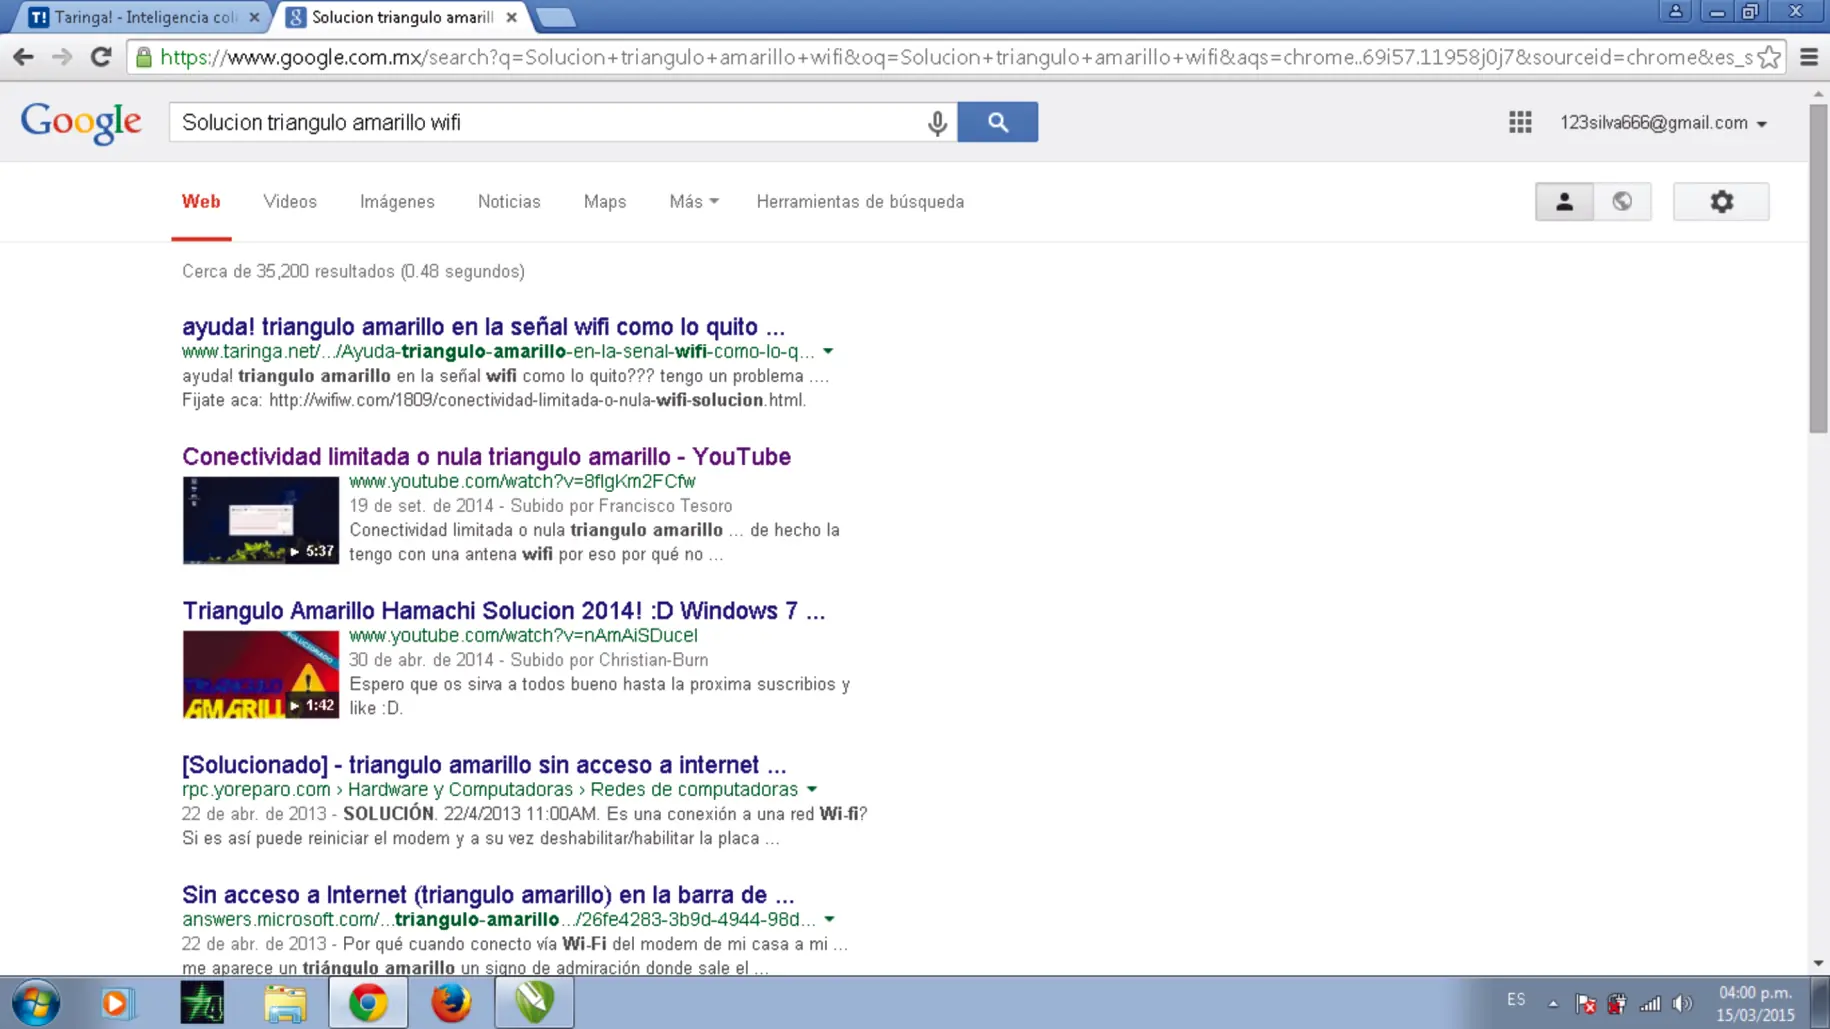
Task: Click the scrollbar up arrow
Action: (x=1818, y=94)
